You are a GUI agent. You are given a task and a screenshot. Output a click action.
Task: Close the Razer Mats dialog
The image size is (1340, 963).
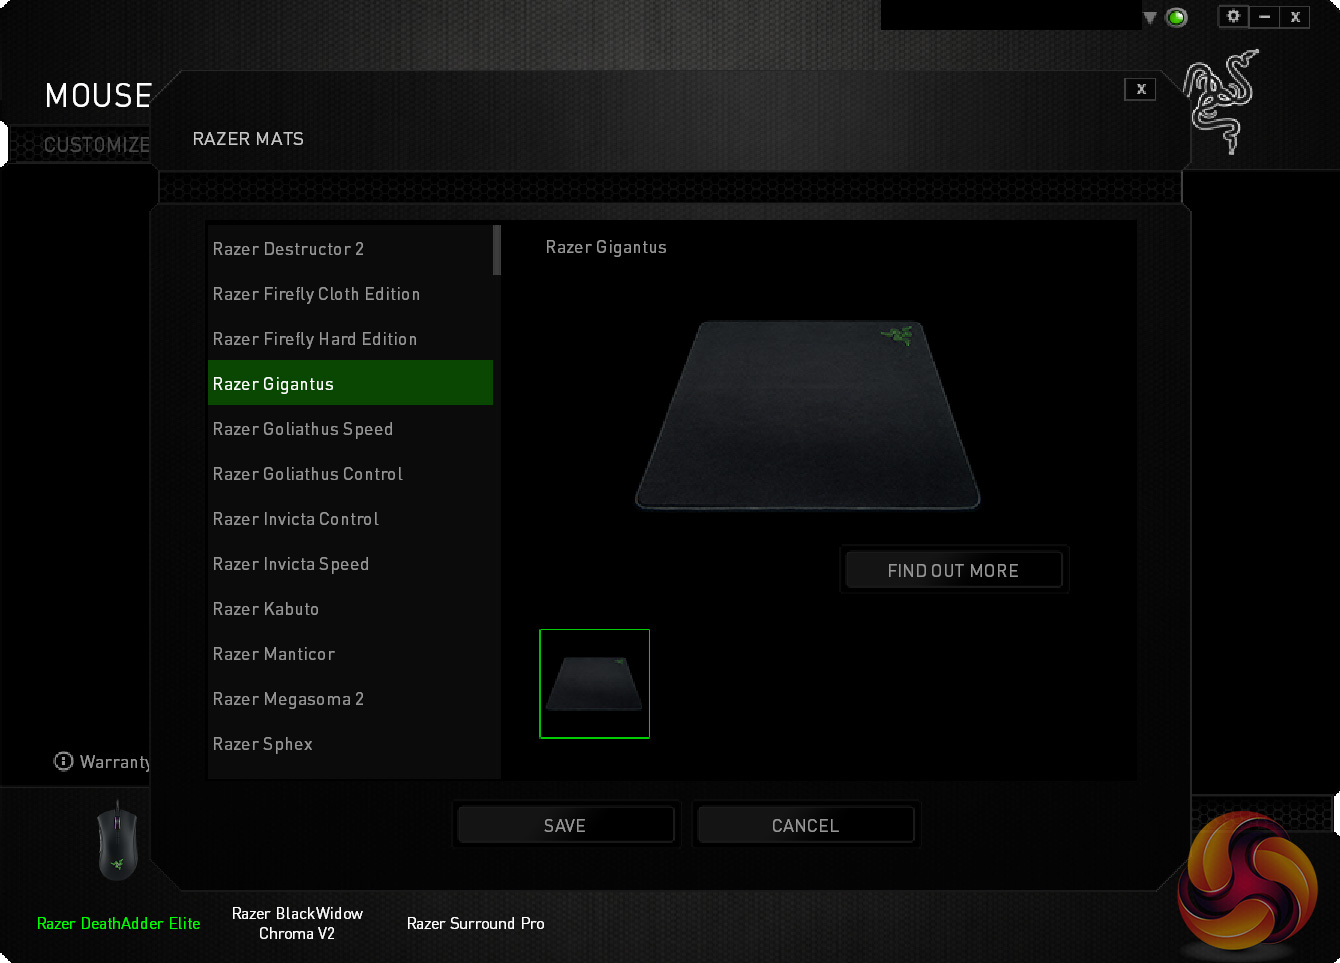pos(1141,89)
